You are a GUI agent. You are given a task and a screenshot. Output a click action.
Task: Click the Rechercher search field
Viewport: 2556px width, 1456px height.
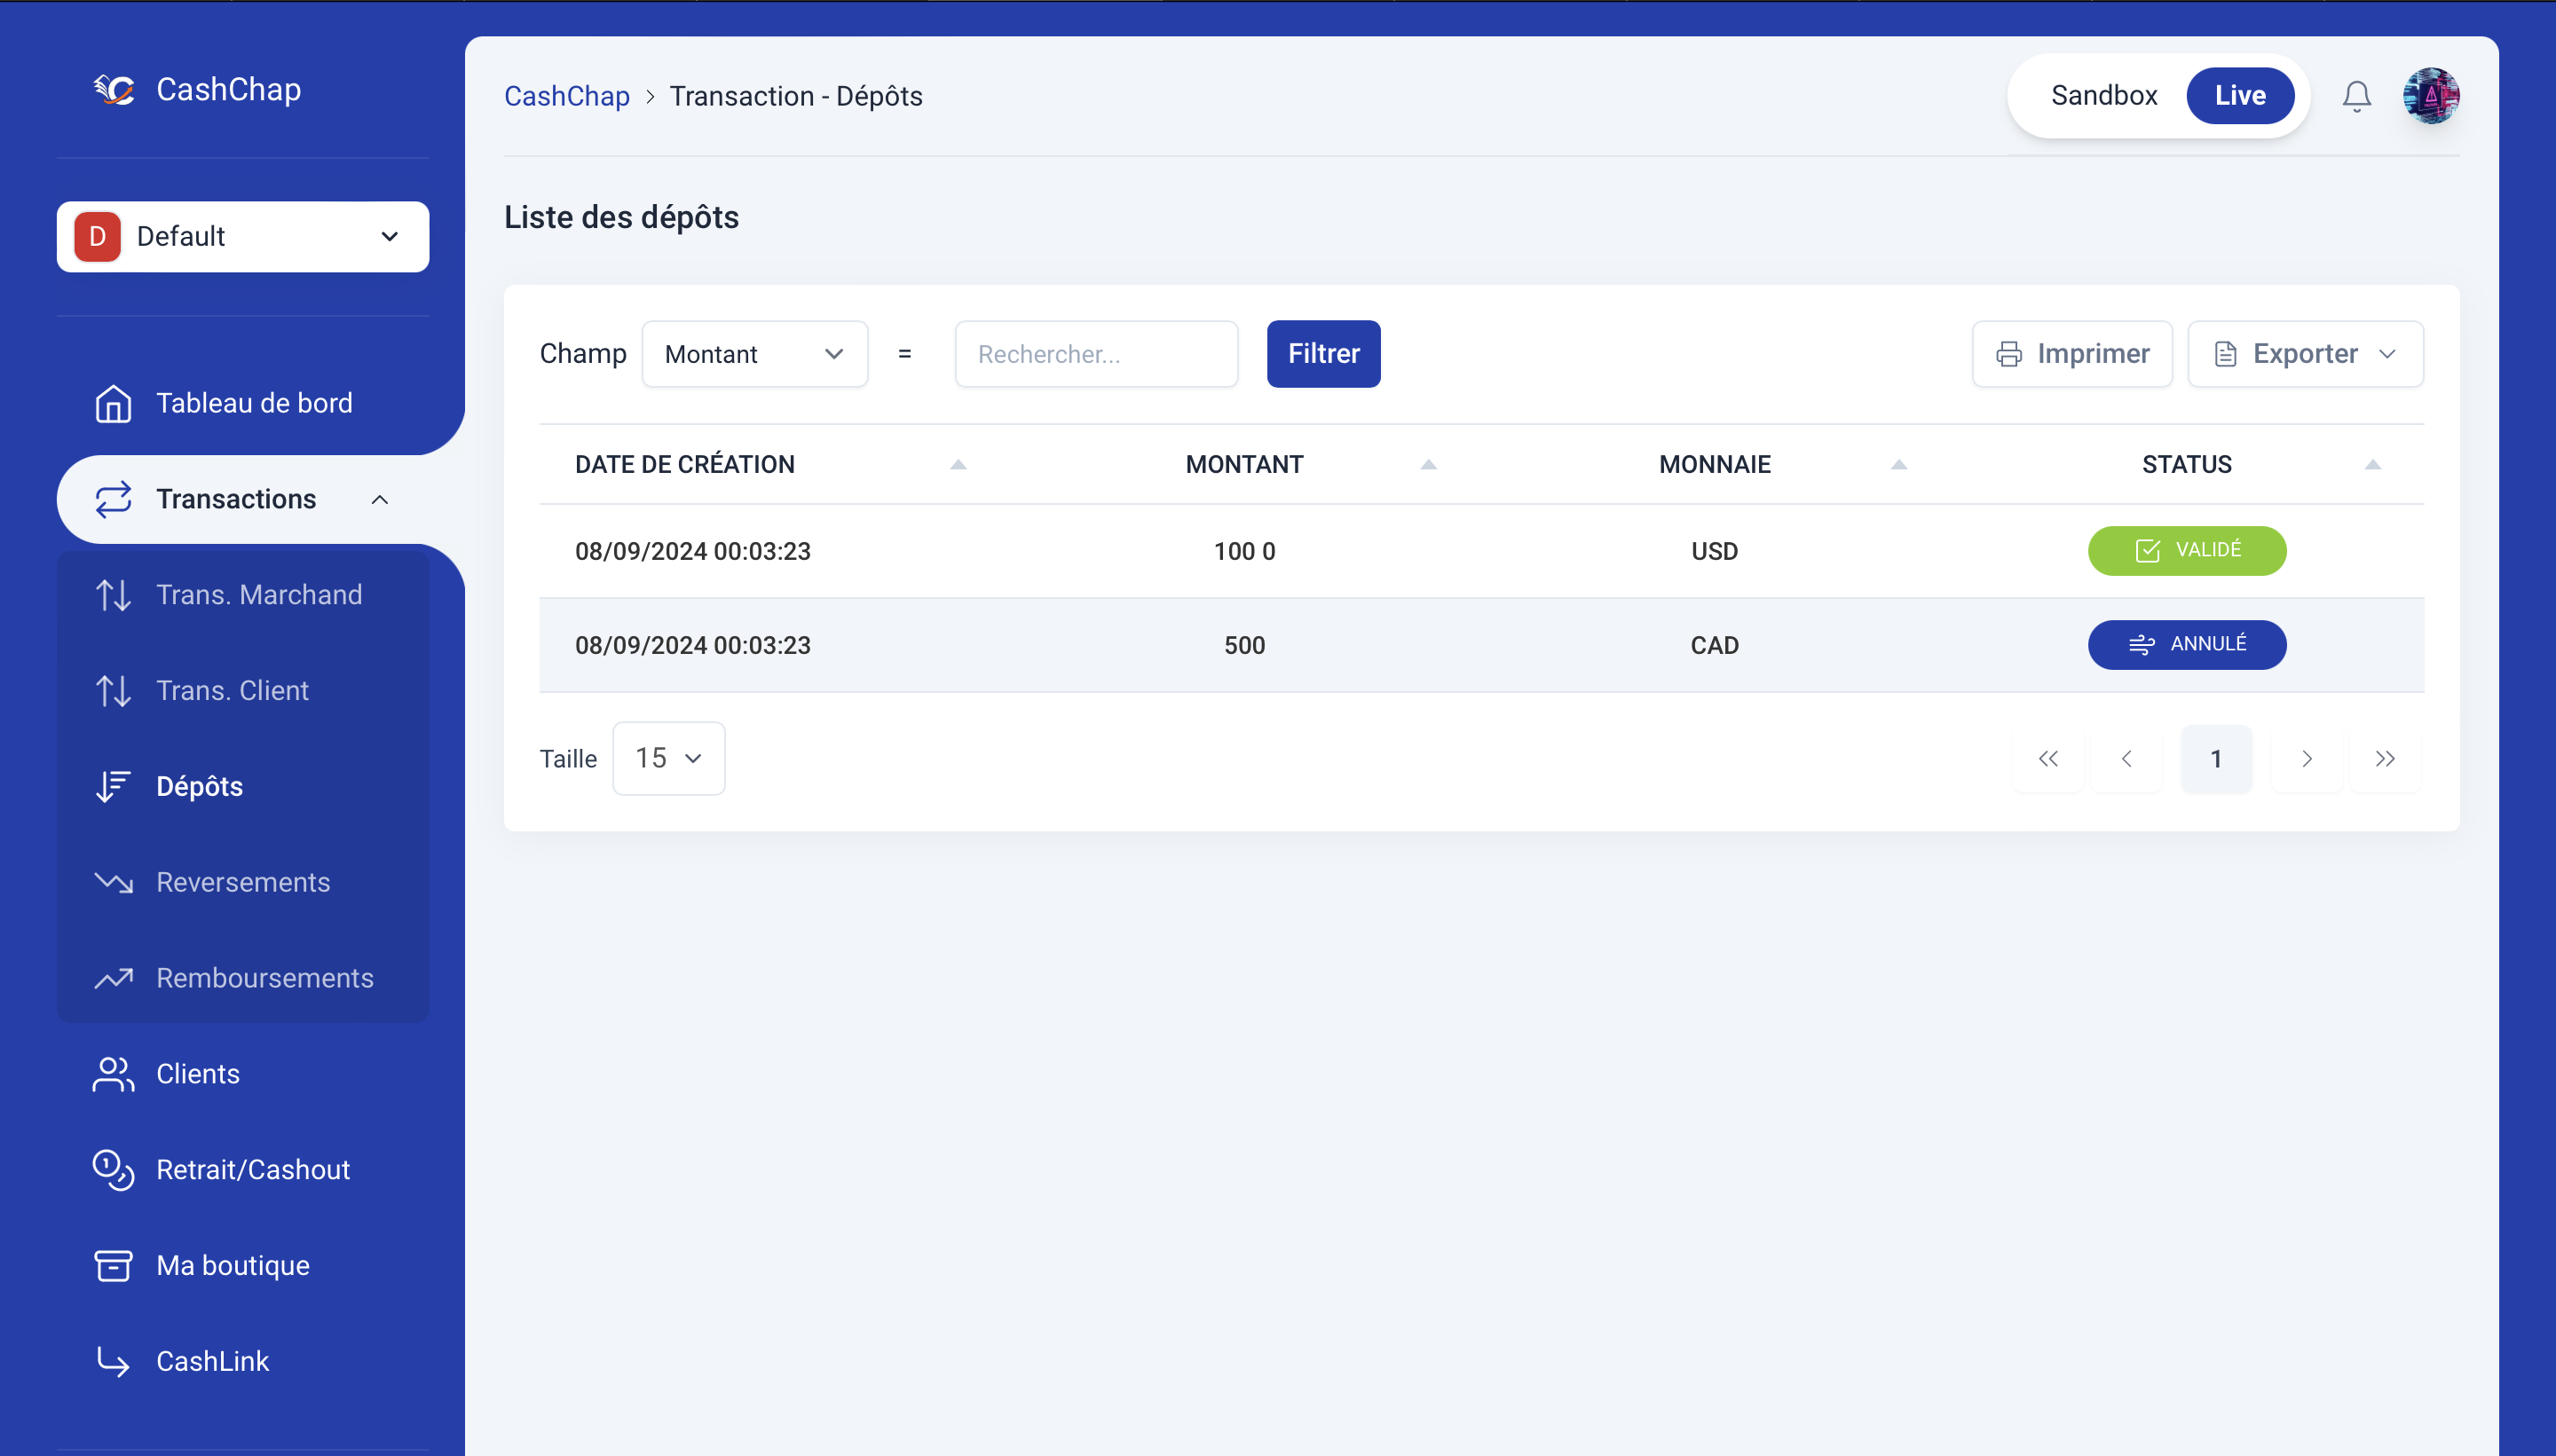click(1096, 354)
